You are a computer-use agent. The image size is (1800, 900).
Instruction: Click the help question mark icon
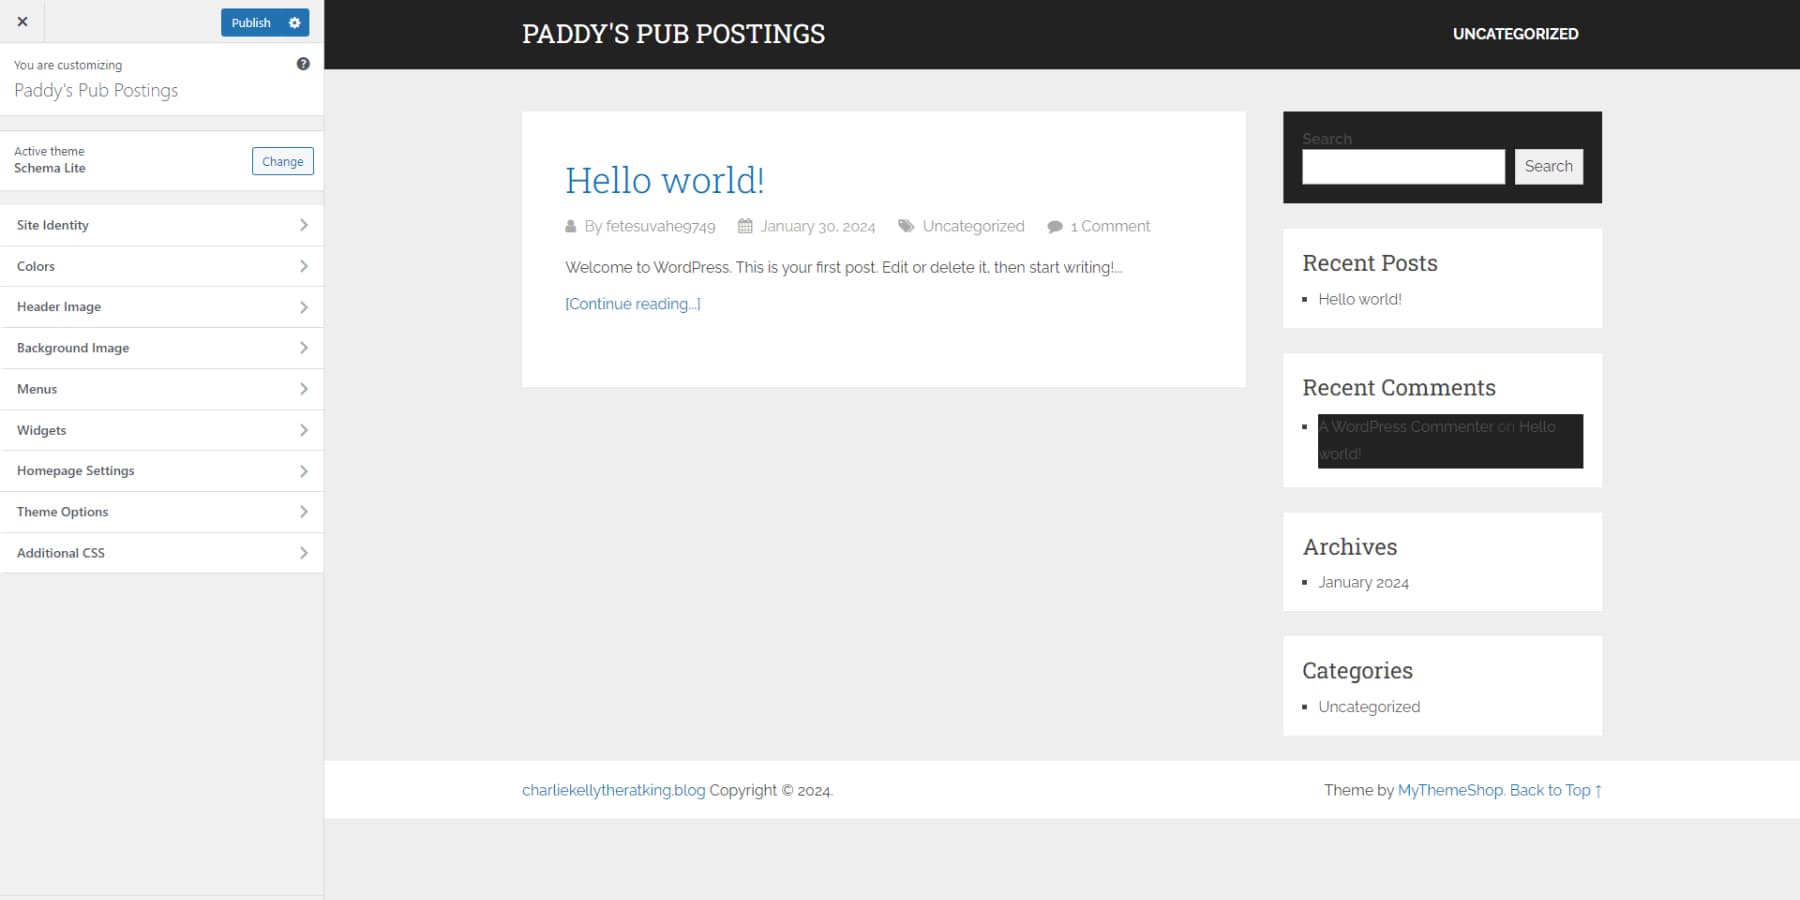pos(302,63)
